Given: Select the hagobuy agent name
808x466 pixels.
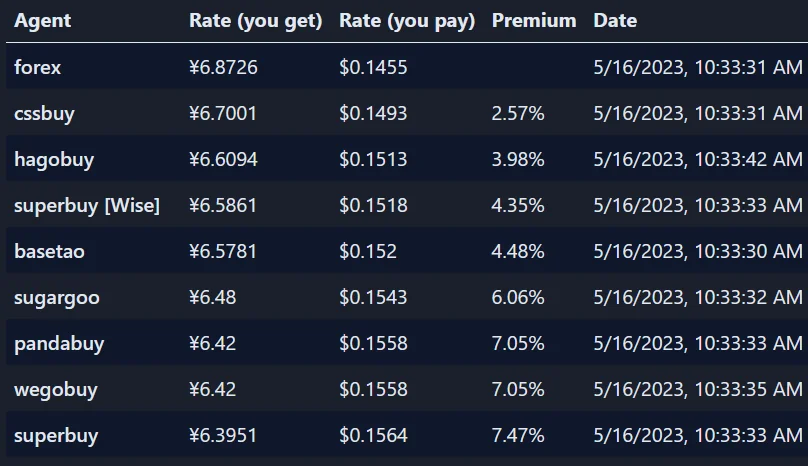Looking at the screenshot, I should [x=54, y=160].
